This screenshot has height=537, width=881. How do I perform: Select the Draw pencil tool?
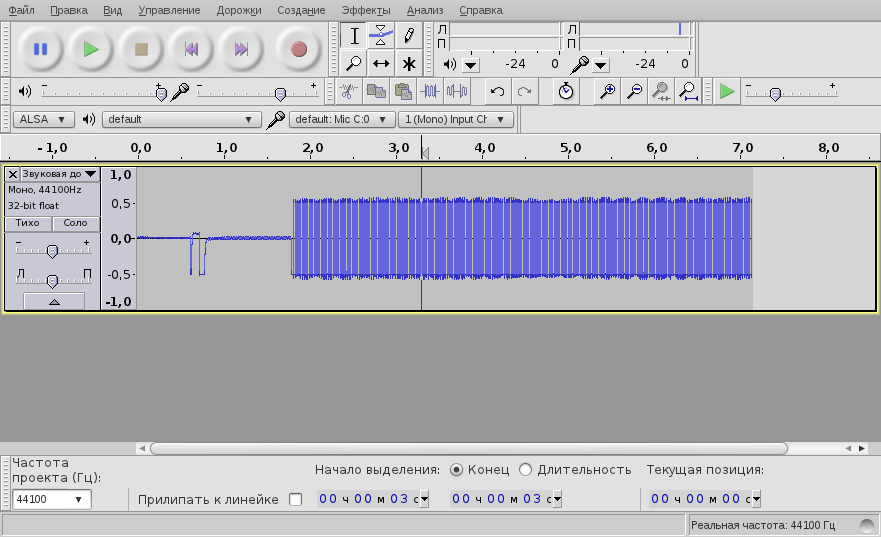[x=408, y=36]
